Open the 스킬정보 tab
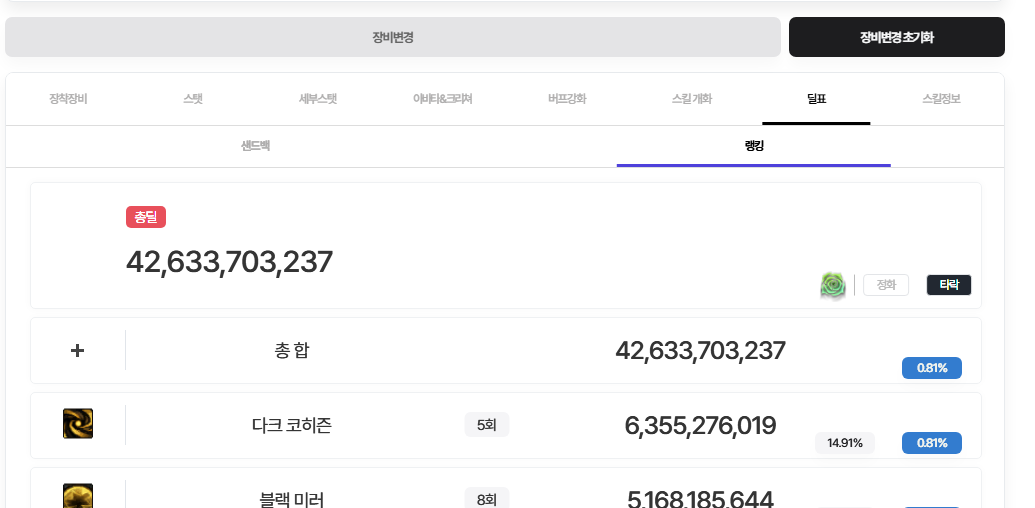The image size is (1035, 508). pos(941,99)
